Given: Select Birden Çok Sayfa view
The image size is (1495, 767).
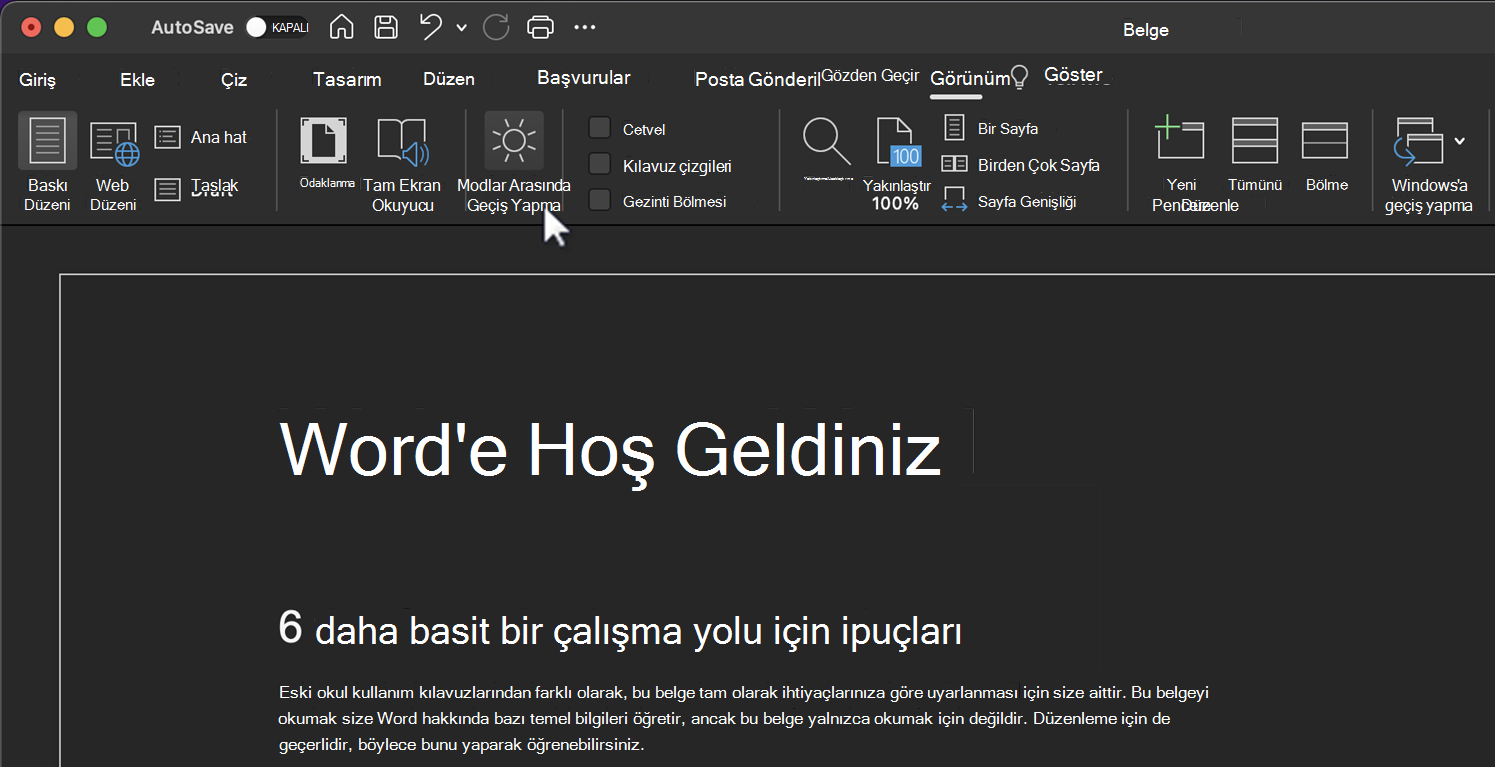Looking at the screenshot, I should point(1021,165).
